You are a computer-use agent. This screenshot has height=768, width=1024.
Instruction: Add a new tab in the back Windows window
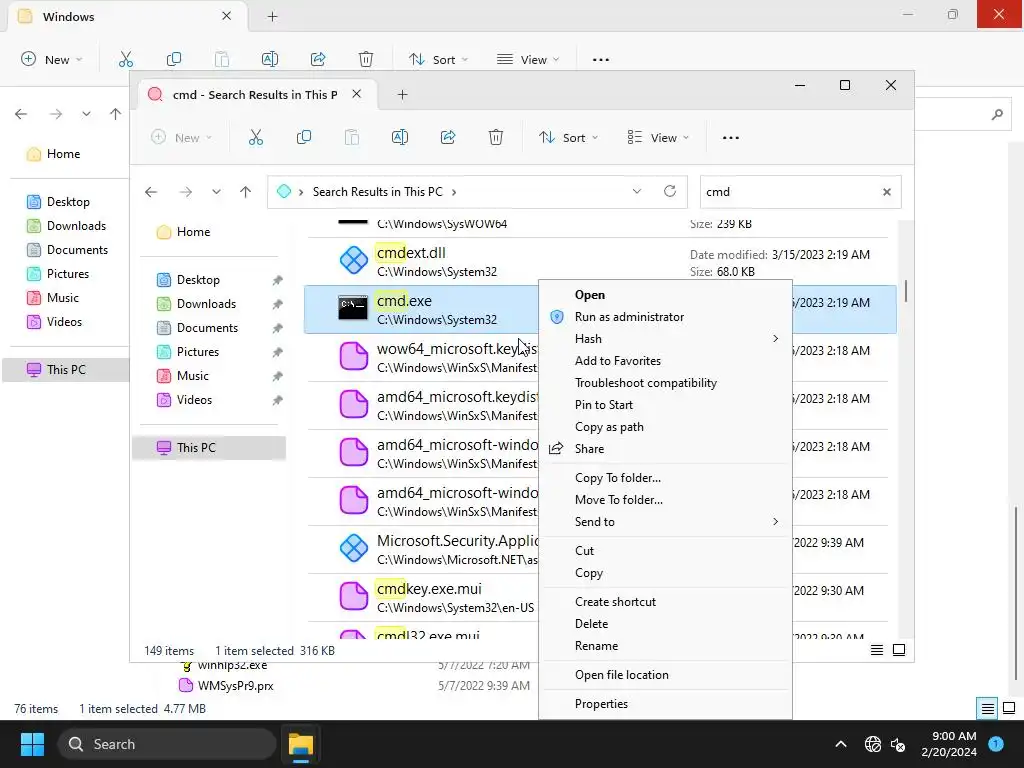point(272,16)
